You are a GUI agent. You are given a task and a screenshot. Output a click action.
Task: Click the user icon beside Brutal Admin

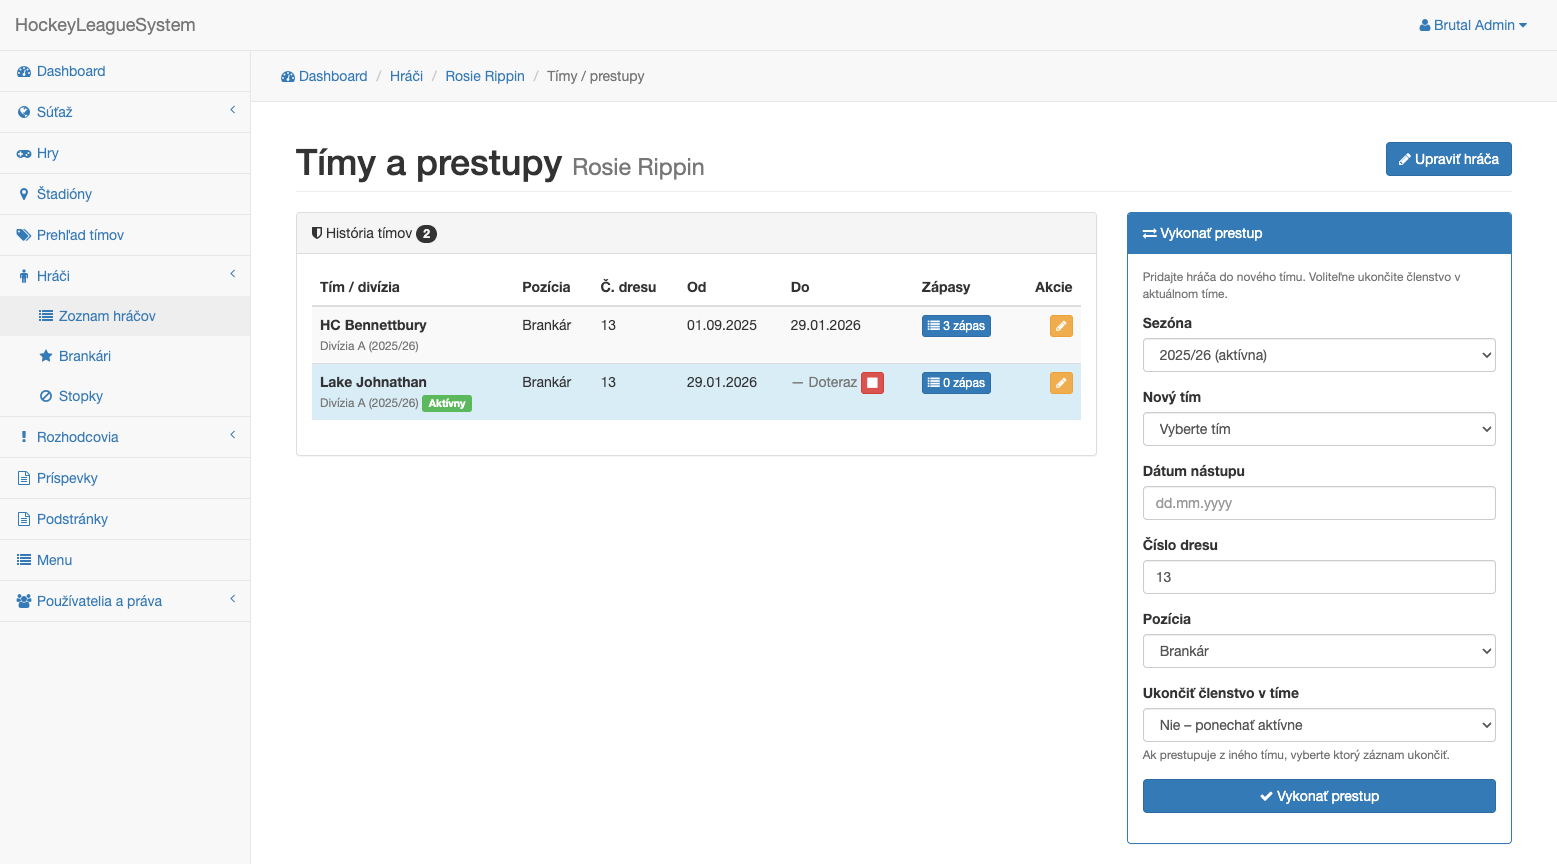click(x=1423, y=25)
